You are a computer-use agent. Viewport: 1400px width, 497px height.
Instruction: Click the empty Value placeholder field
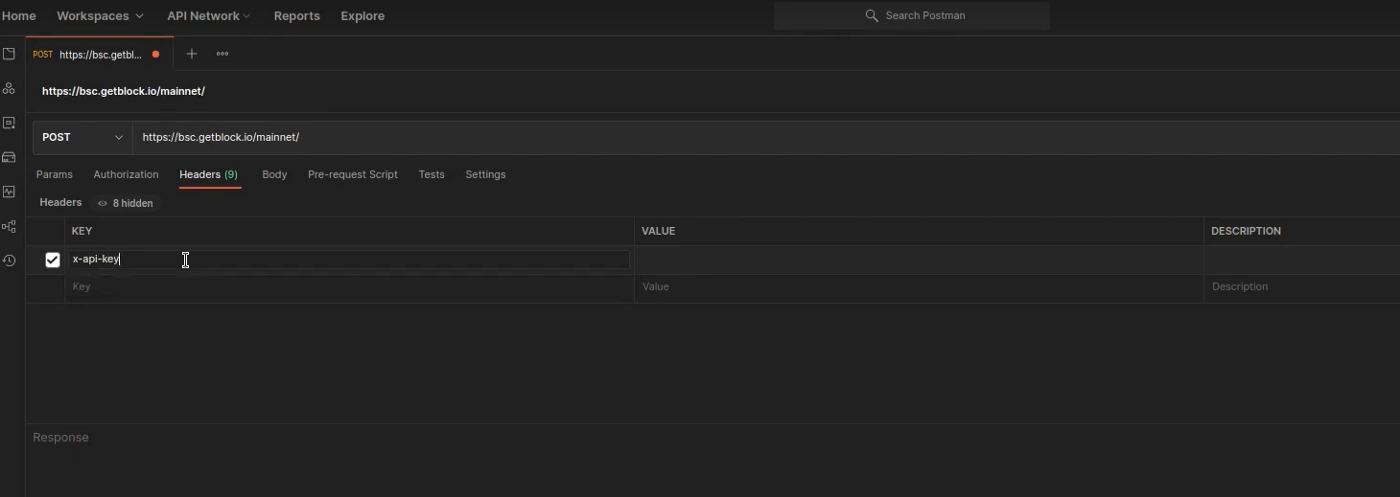point(918,287)
